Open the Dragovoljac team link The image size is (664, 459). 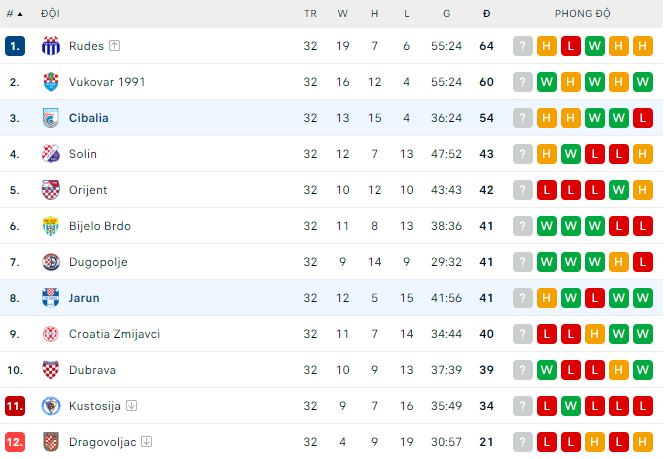[x=103, y=442]
